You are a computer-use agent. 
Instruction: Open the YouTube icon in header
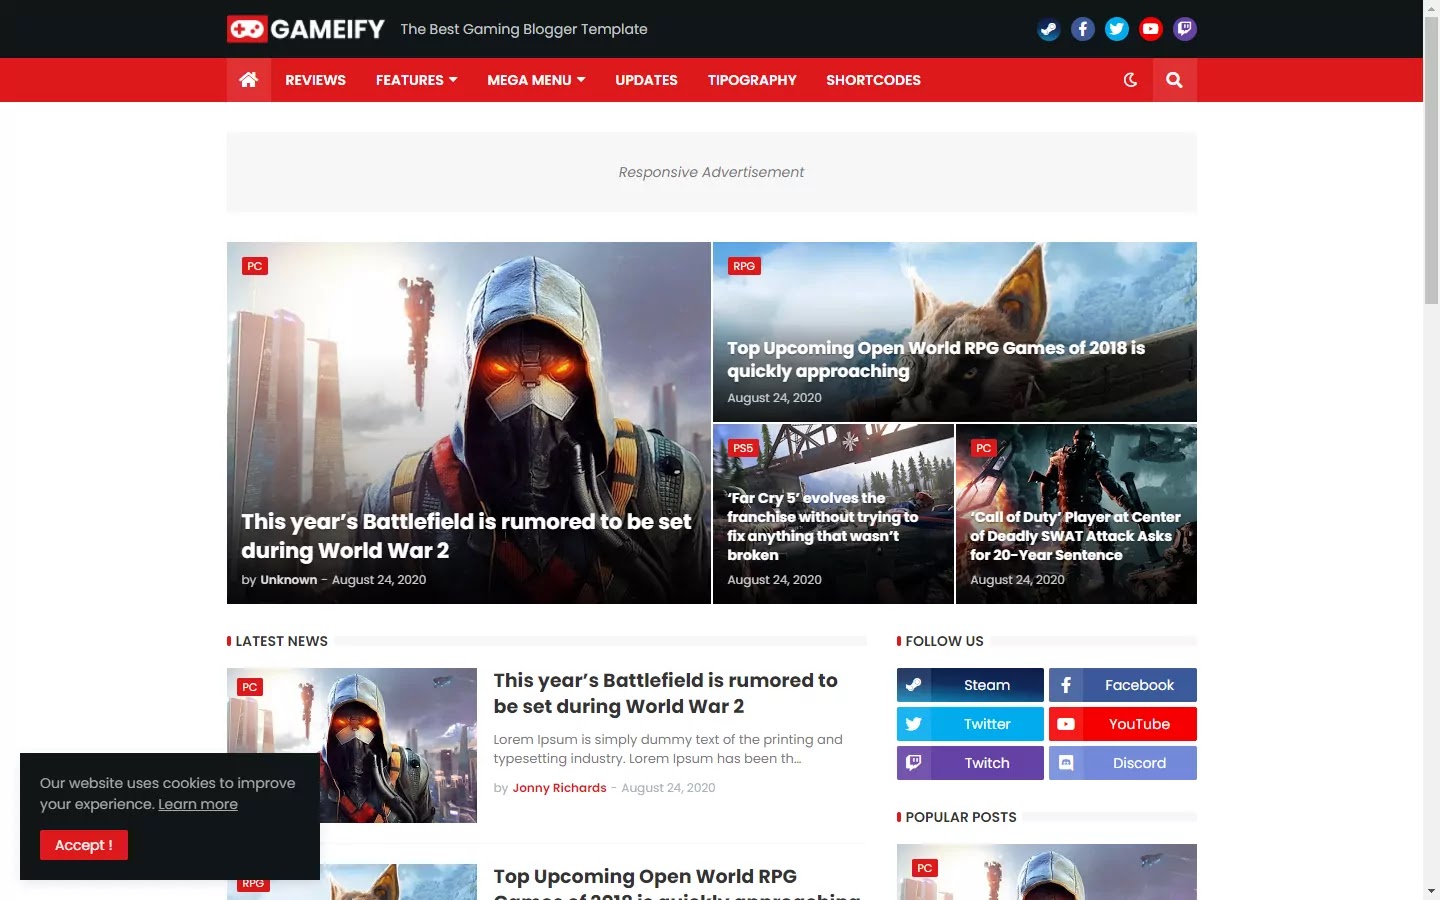pyautogui.click(x=1150, y=29)
